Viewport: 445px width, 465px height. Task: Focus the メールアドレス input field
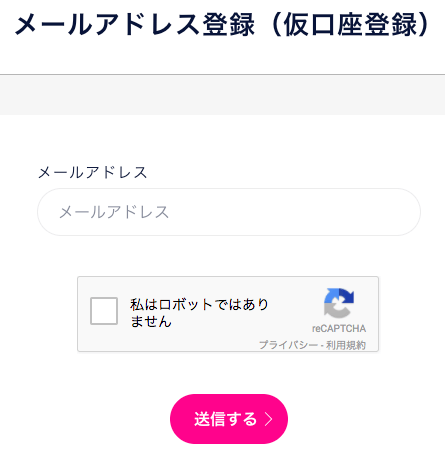(x=229, y=212)
